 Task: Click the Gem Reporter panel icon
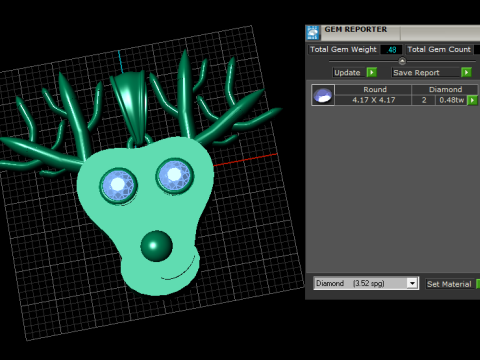(x=313, y=33)
